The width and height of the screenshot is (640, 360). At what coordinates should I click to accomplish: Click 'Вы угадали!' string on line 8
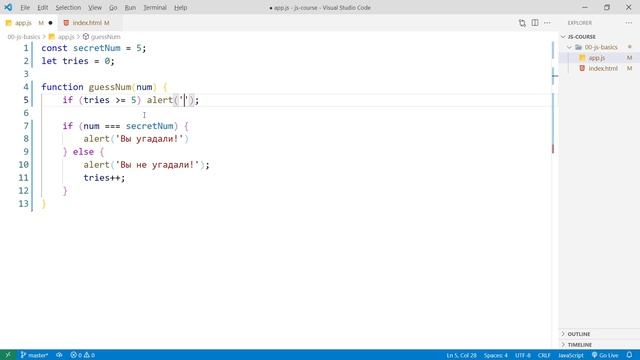pos(149,139)
